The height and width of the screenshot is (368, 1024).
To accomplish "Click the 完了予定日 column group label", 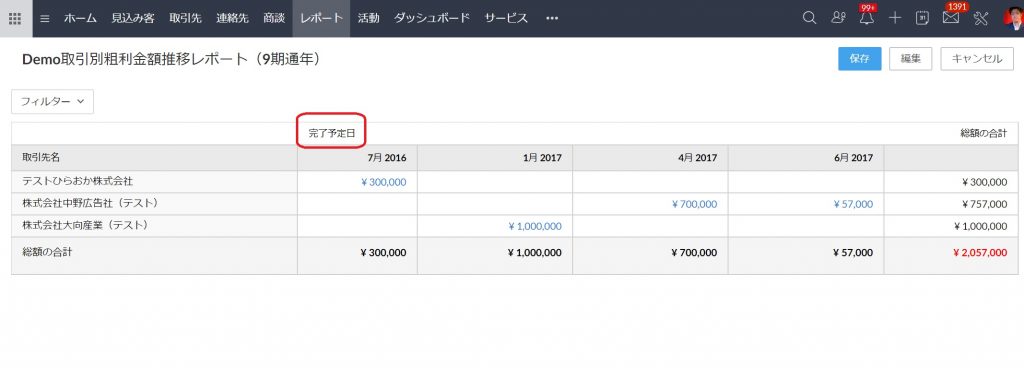I will 332,133.
